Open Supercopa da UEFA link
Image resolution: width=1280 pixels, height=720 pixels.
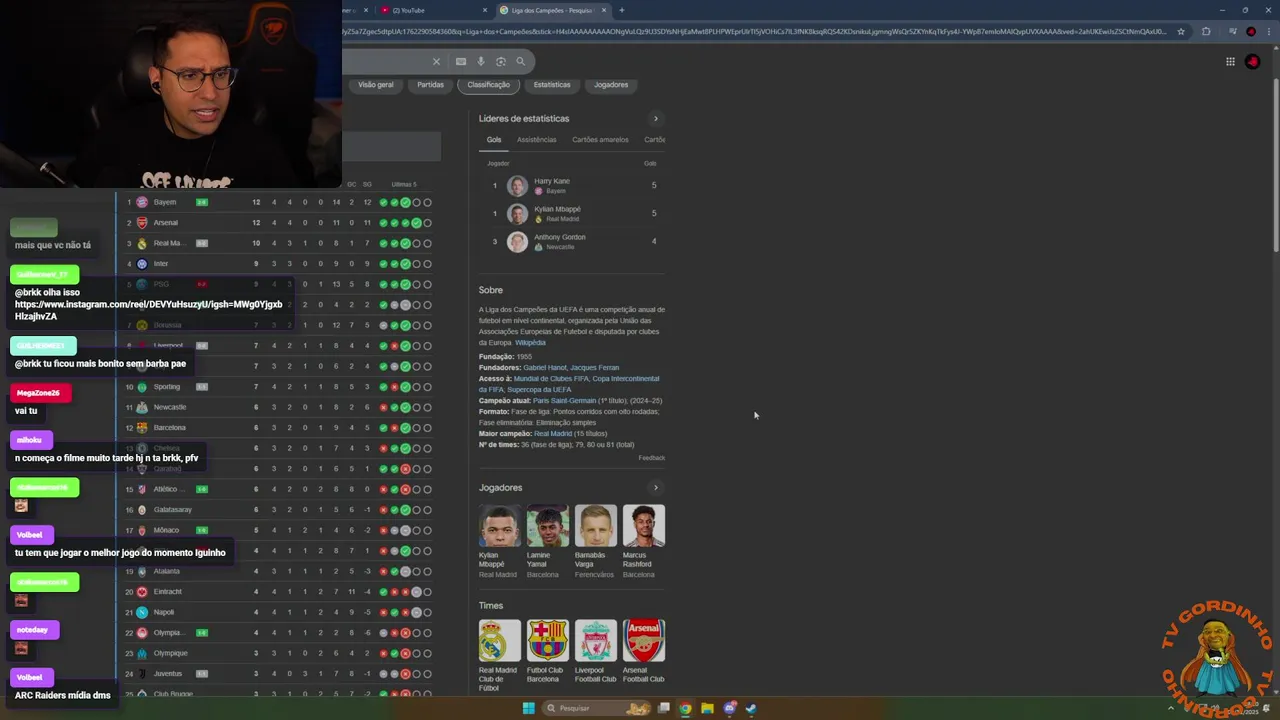coord(539,390)
